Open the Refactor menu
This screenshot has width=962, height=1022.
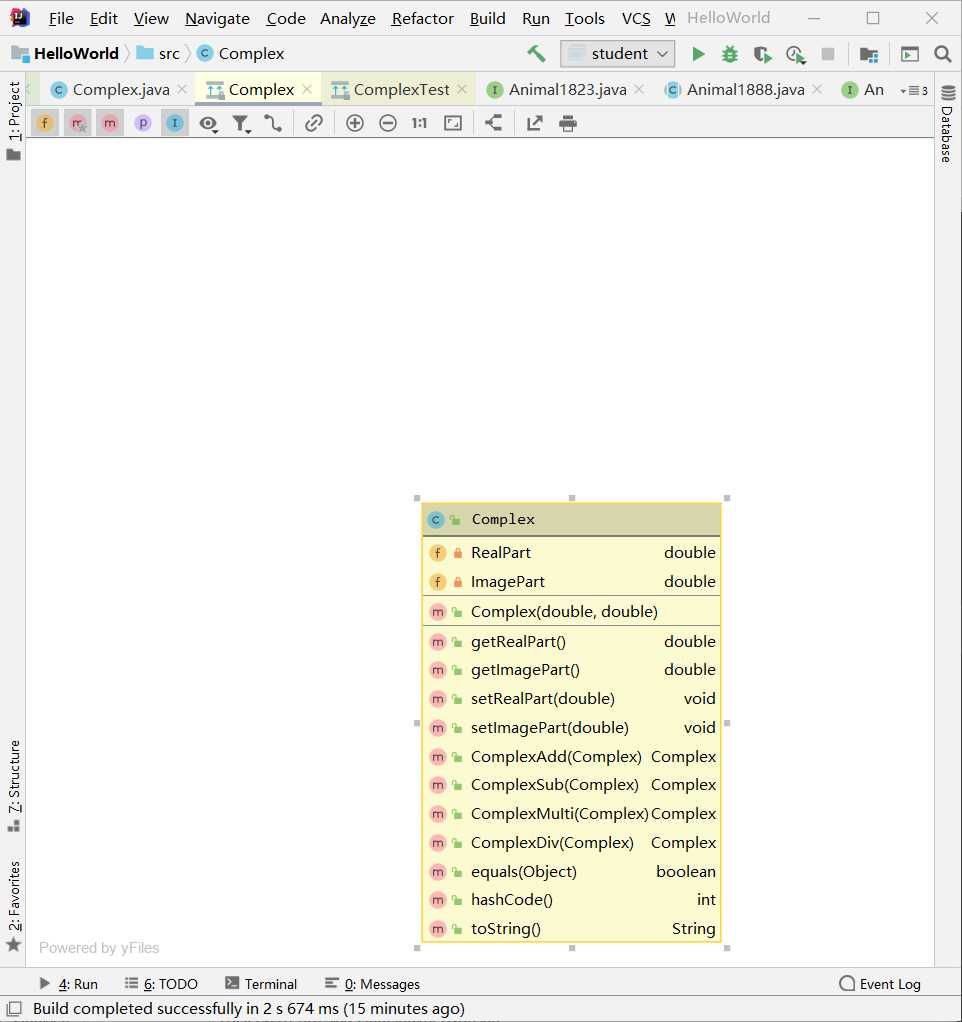coord(422,18)
